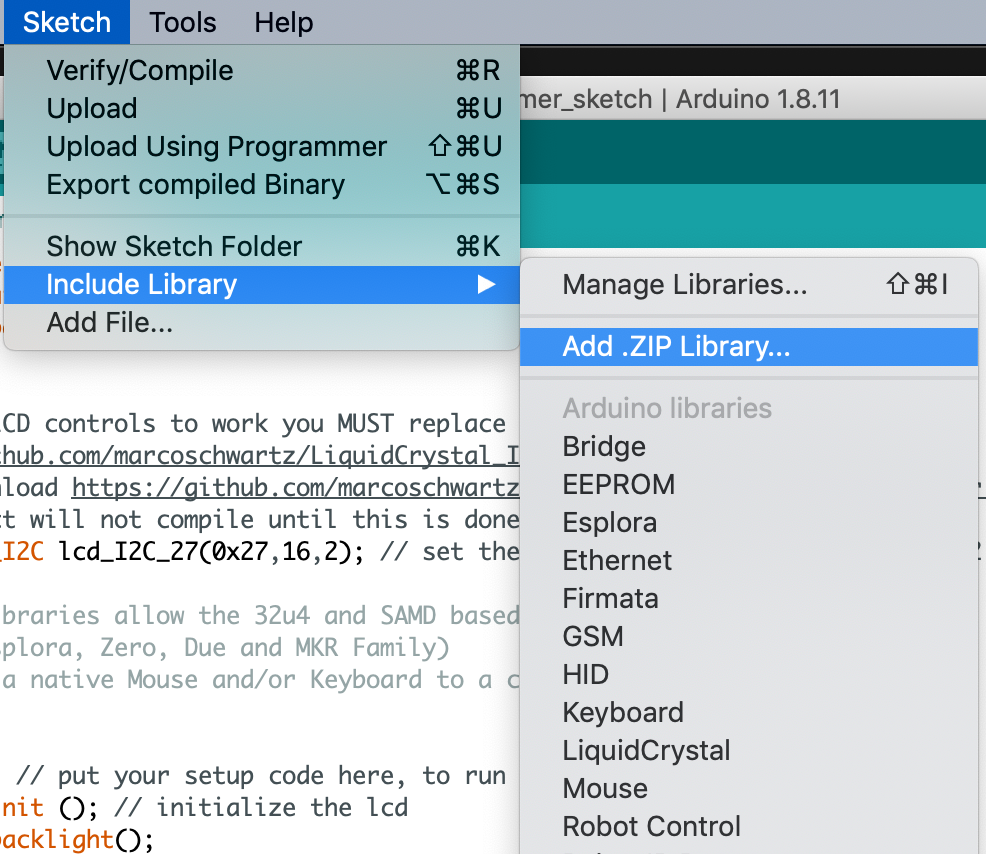Choose Upload Using Programmer

point(262,147)
